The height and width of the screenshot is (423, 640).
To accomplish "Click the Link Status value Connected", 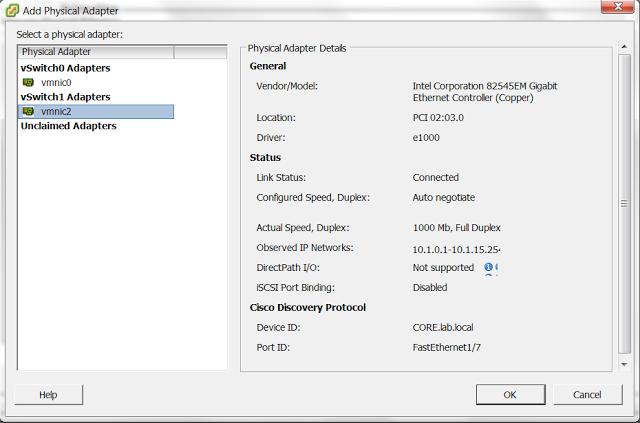I will click(436, 178).
